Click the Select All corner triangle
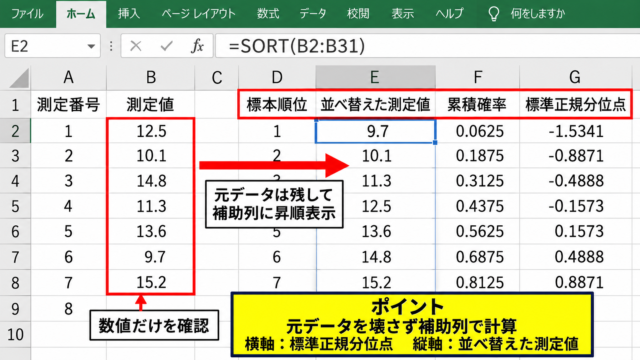The image size is (640, 360). tap(18, 78)
